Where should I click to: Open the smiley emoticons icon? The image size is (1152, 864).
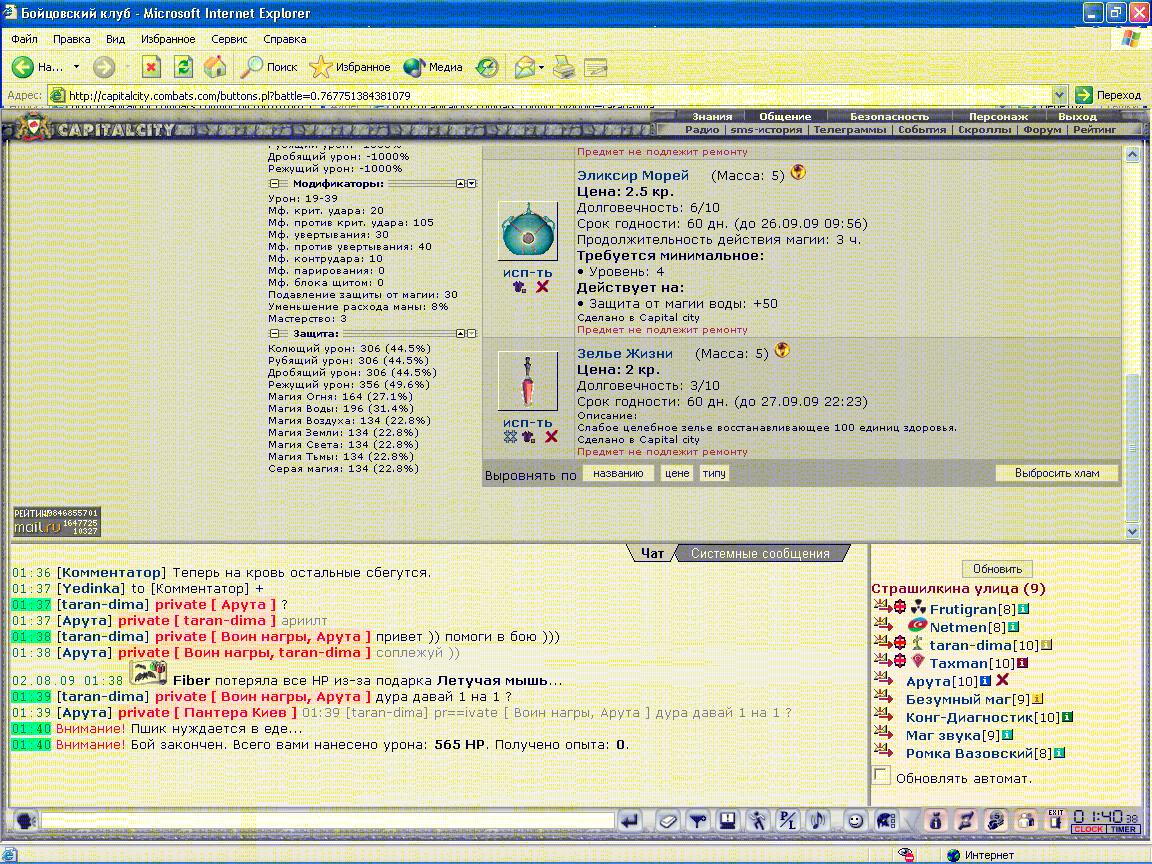pos(854,821)
